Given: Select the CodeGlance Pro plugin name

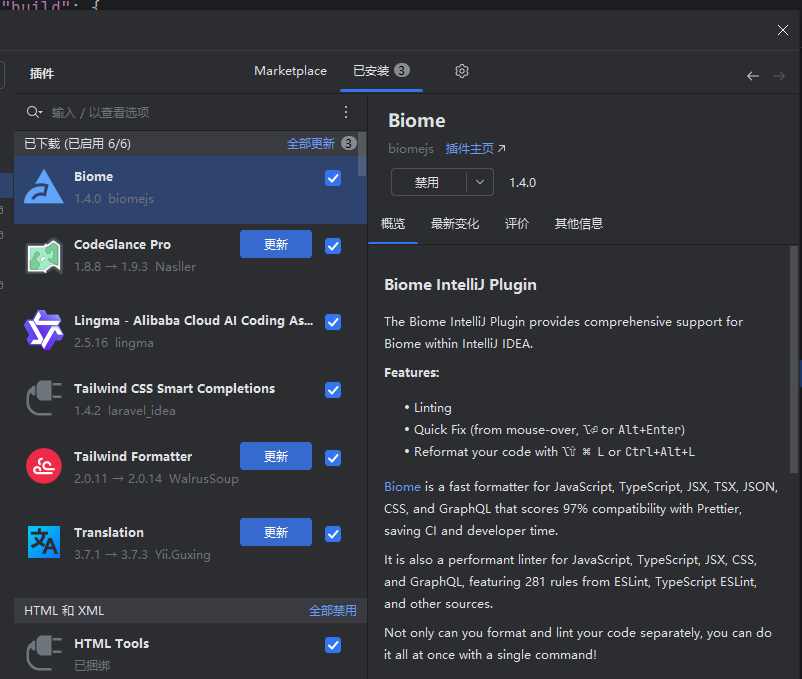Looking at the screenshot, I should point(122,244).
